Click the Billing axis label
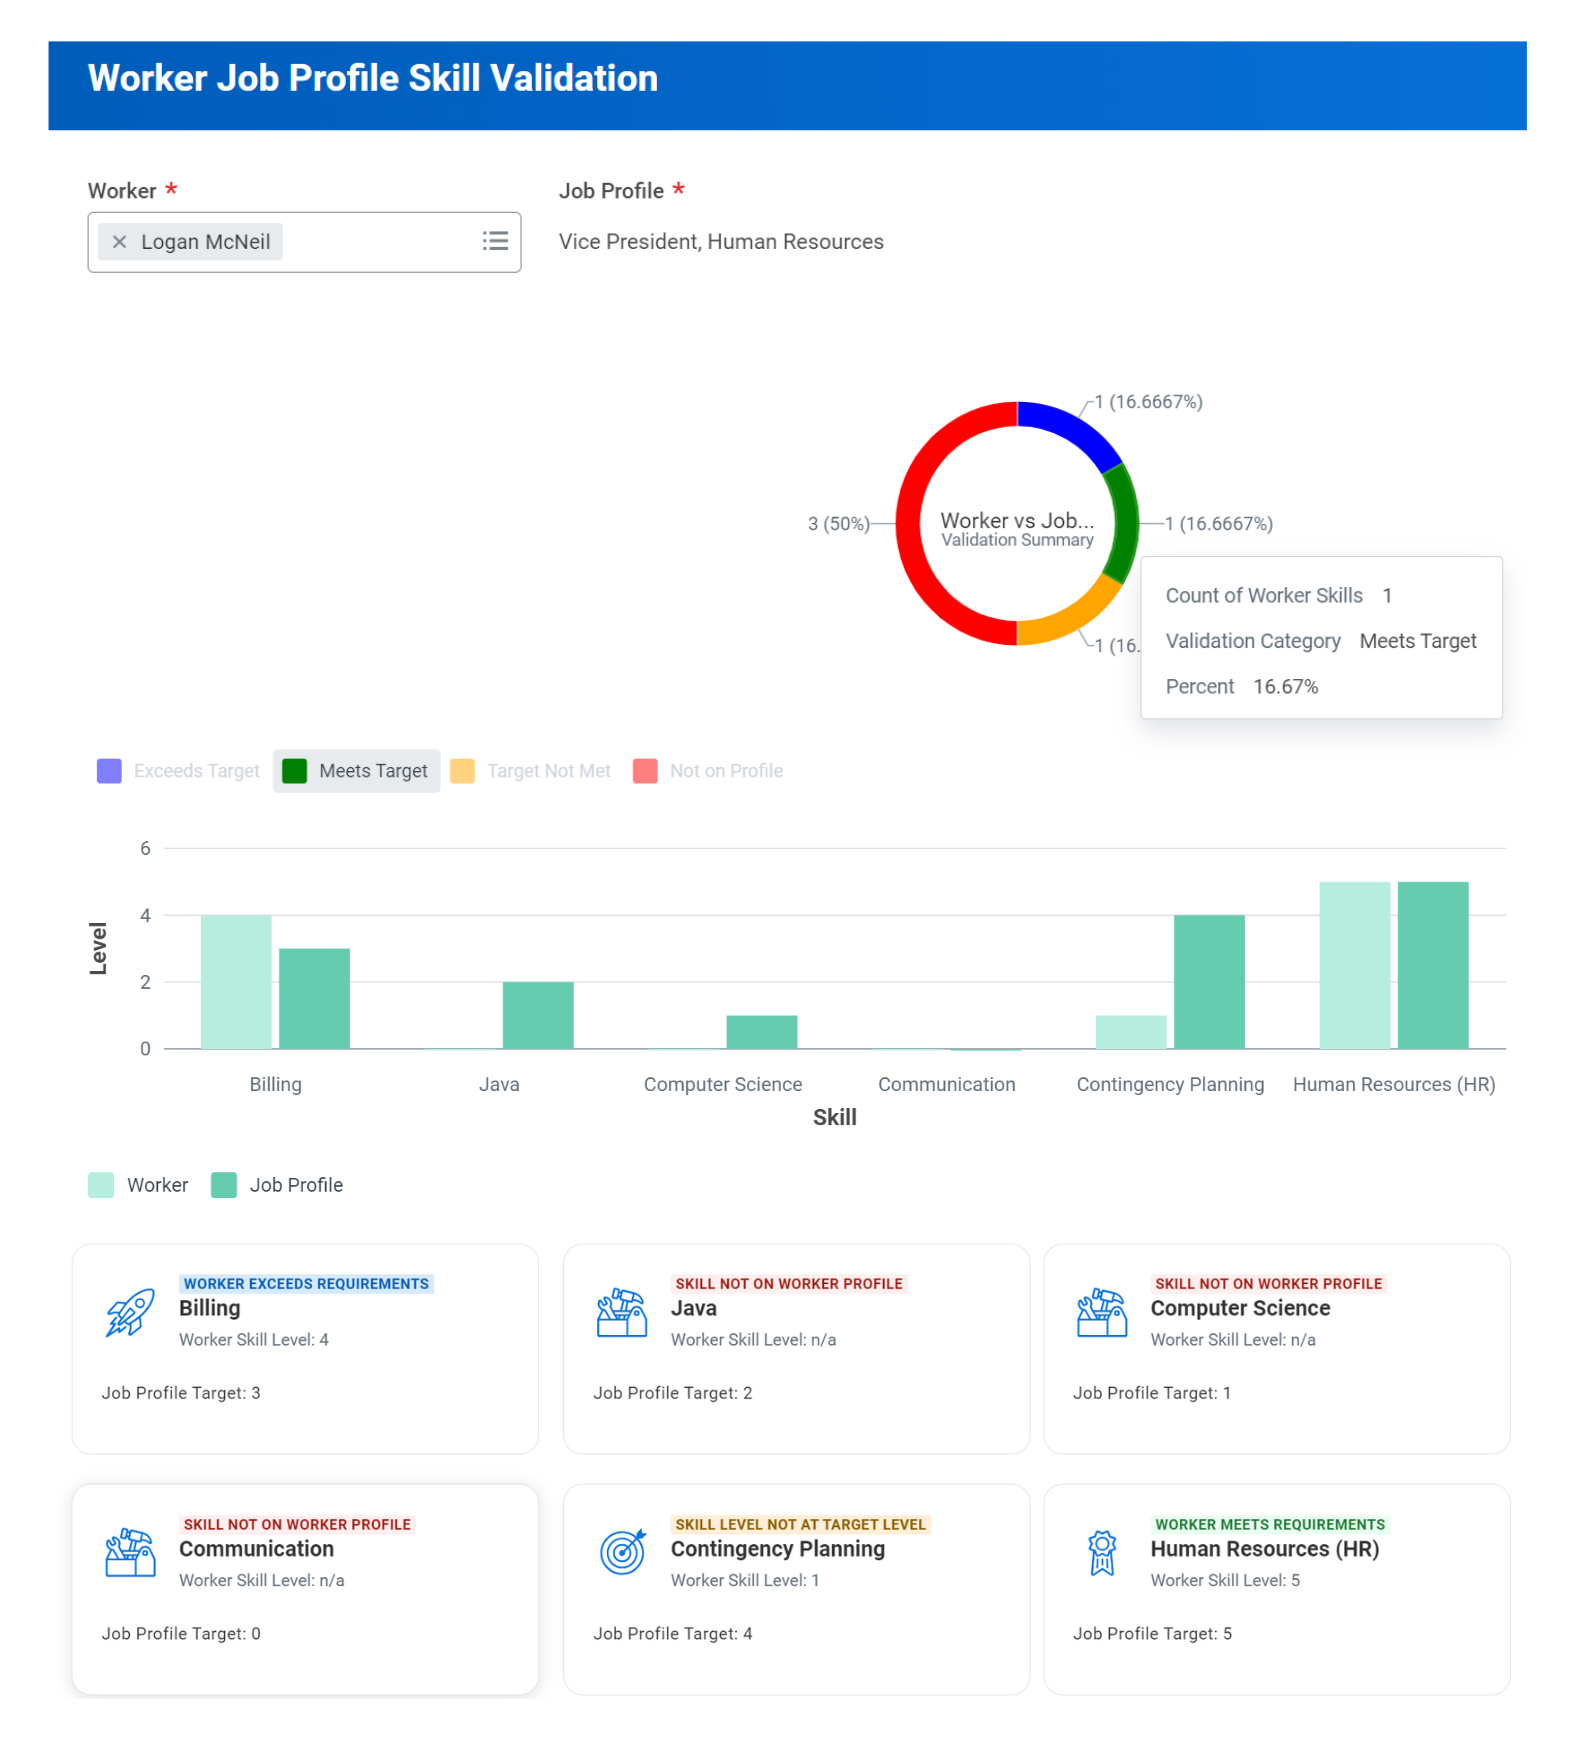This screenshot has height=1749, width=1573. point(276,1084)
